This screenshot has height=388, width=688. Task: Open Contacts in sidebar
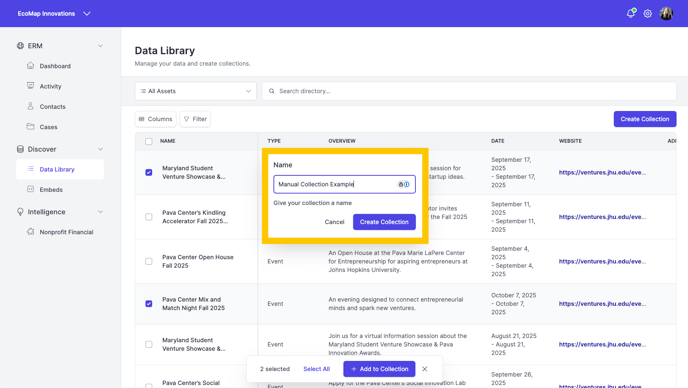[x=52, y=107]
